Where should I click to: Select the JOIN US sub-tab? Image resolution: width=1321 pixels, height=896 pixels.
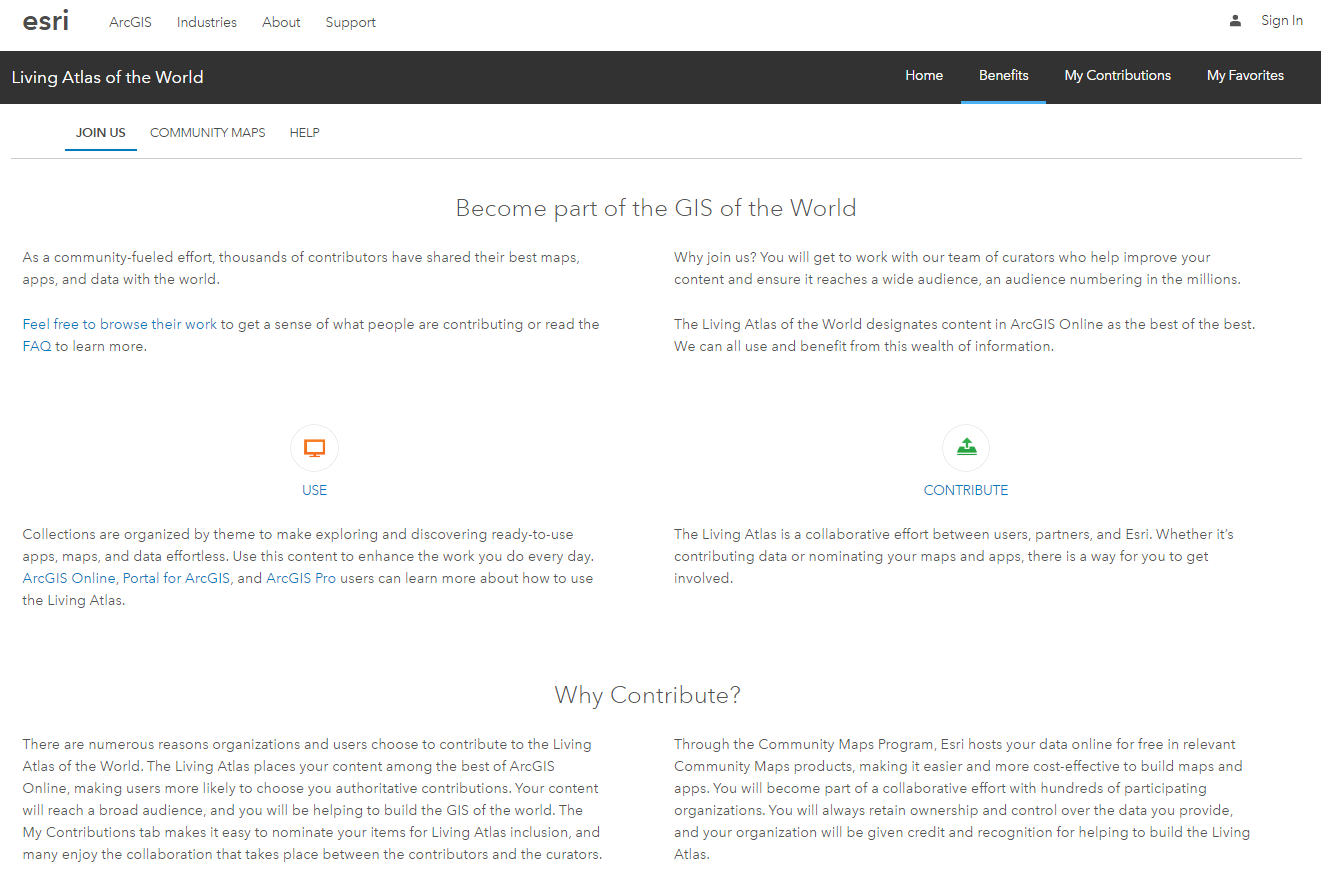pos(101,133)
